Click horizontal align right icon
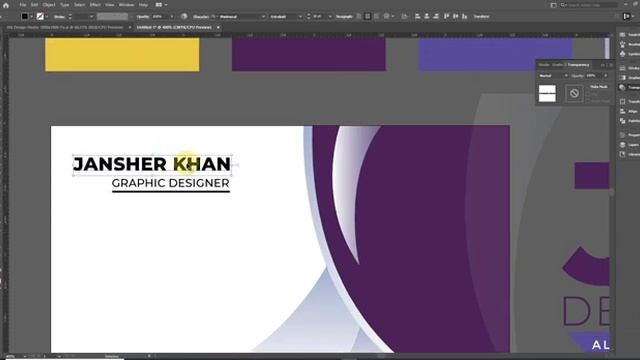The image size is (640, 360). [436, 16]
